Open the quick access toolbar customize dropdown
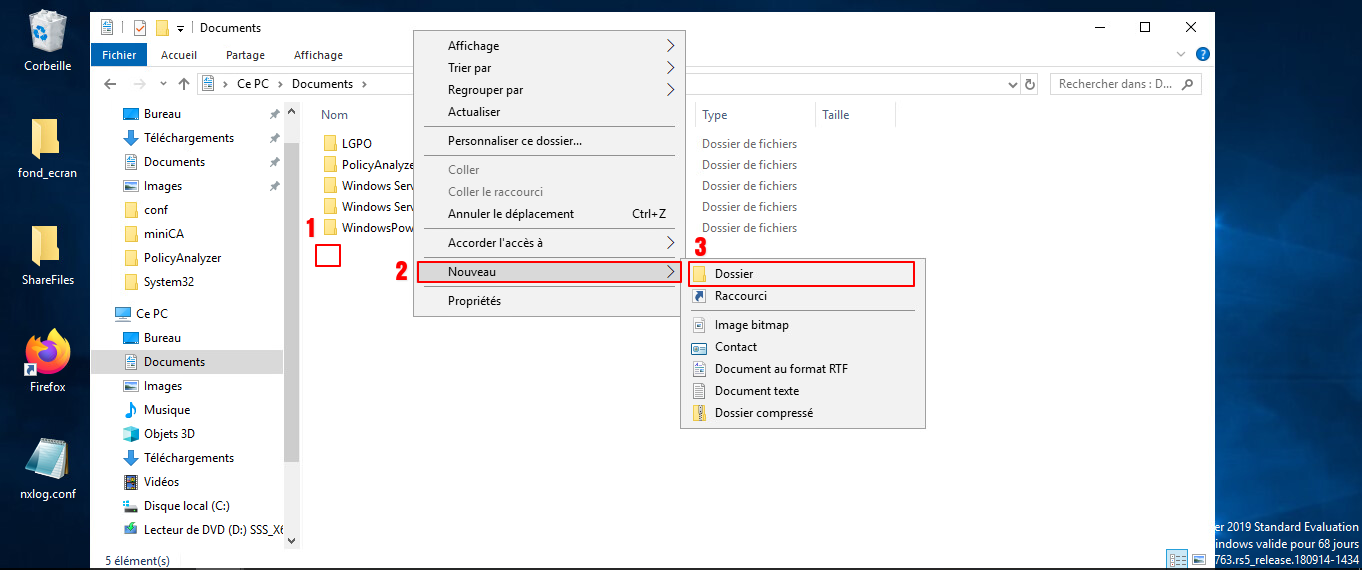This screenshot has width=1362, height=570. (180, 28)
